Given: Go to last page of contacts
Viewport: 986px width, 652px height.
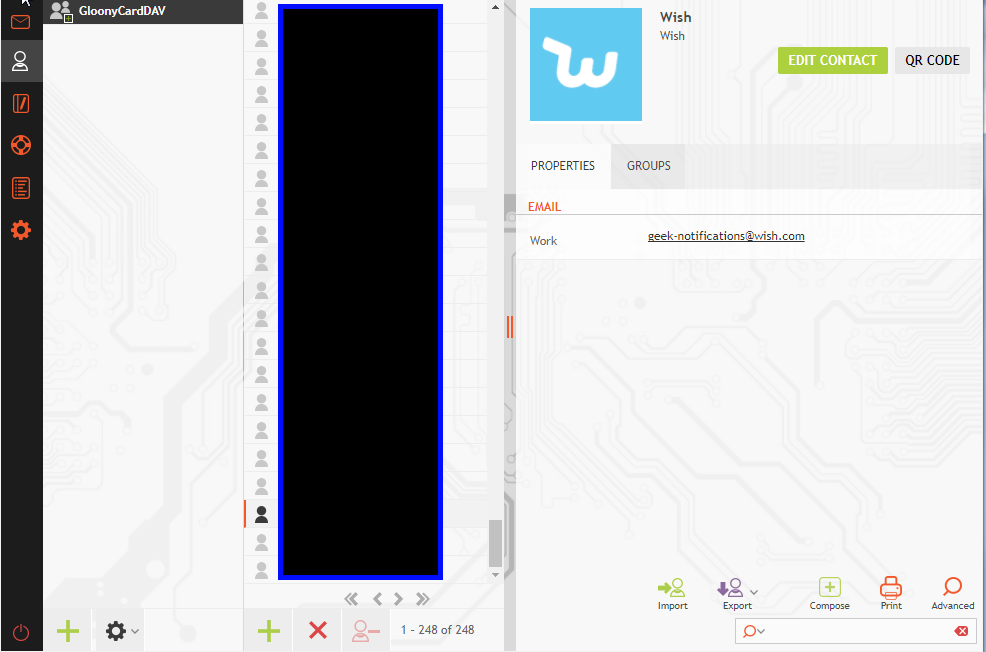Looking at the screenshot, I should coord(423,599).
